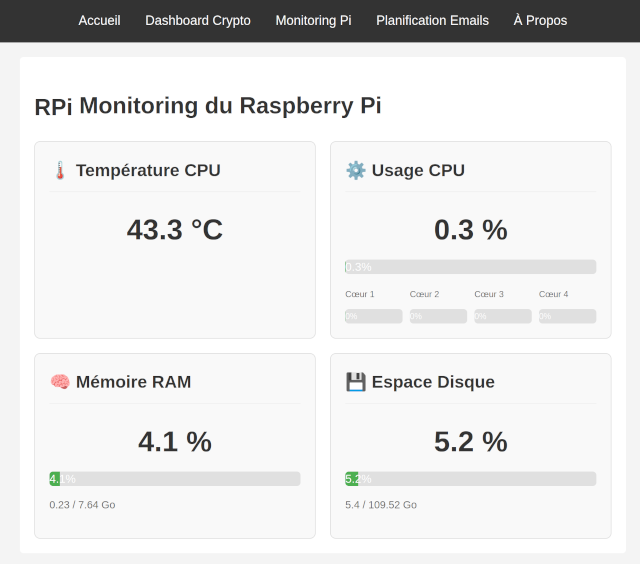
Task: Select Monitoring Pi in navbar
Action: click(x=313, y=20)
